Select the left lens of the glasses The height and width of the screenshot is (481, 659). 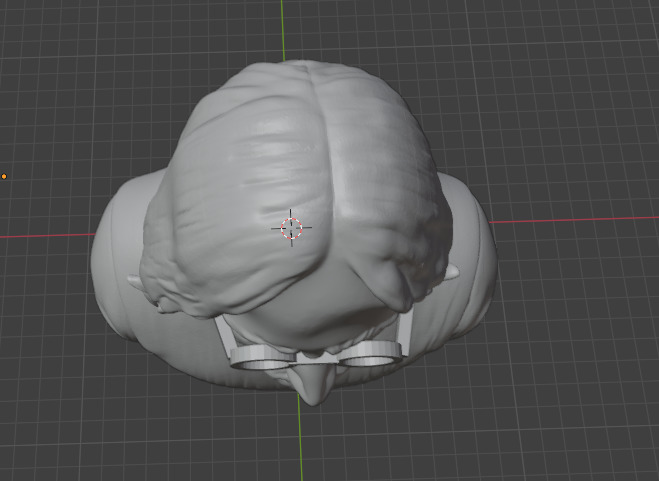261,358
